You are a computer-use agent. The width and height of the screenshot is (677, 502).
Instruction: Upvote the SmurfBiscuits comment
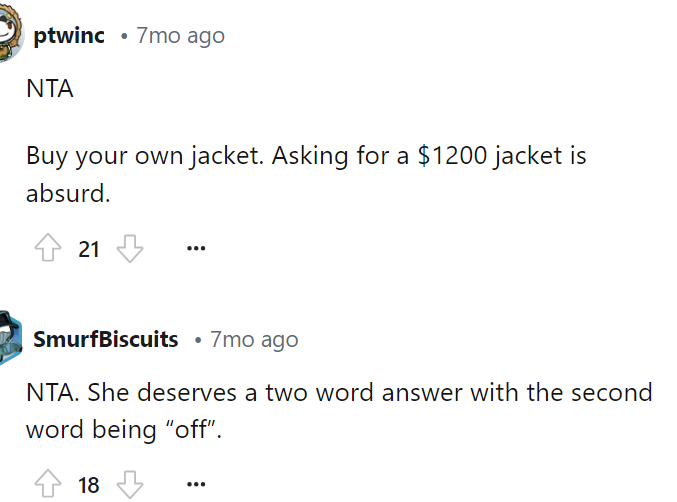click(48, 486)
